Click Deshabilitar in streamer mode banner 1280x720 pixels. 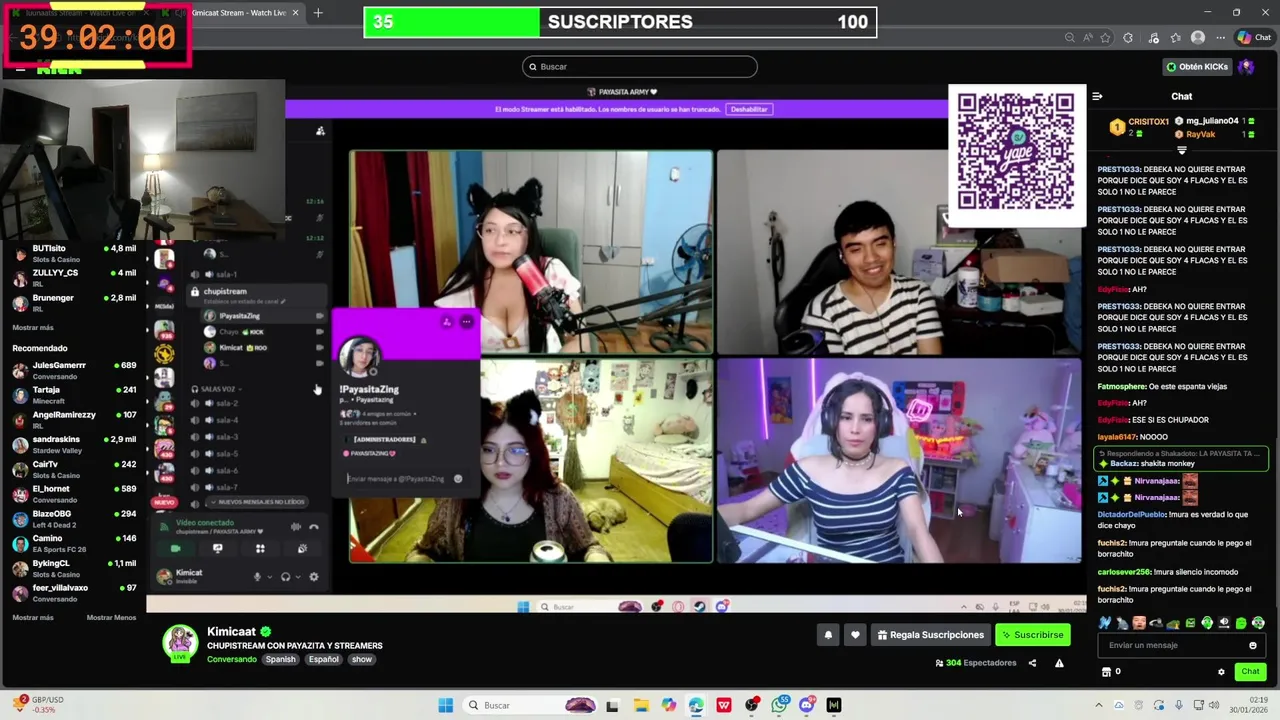click(748, 109)
